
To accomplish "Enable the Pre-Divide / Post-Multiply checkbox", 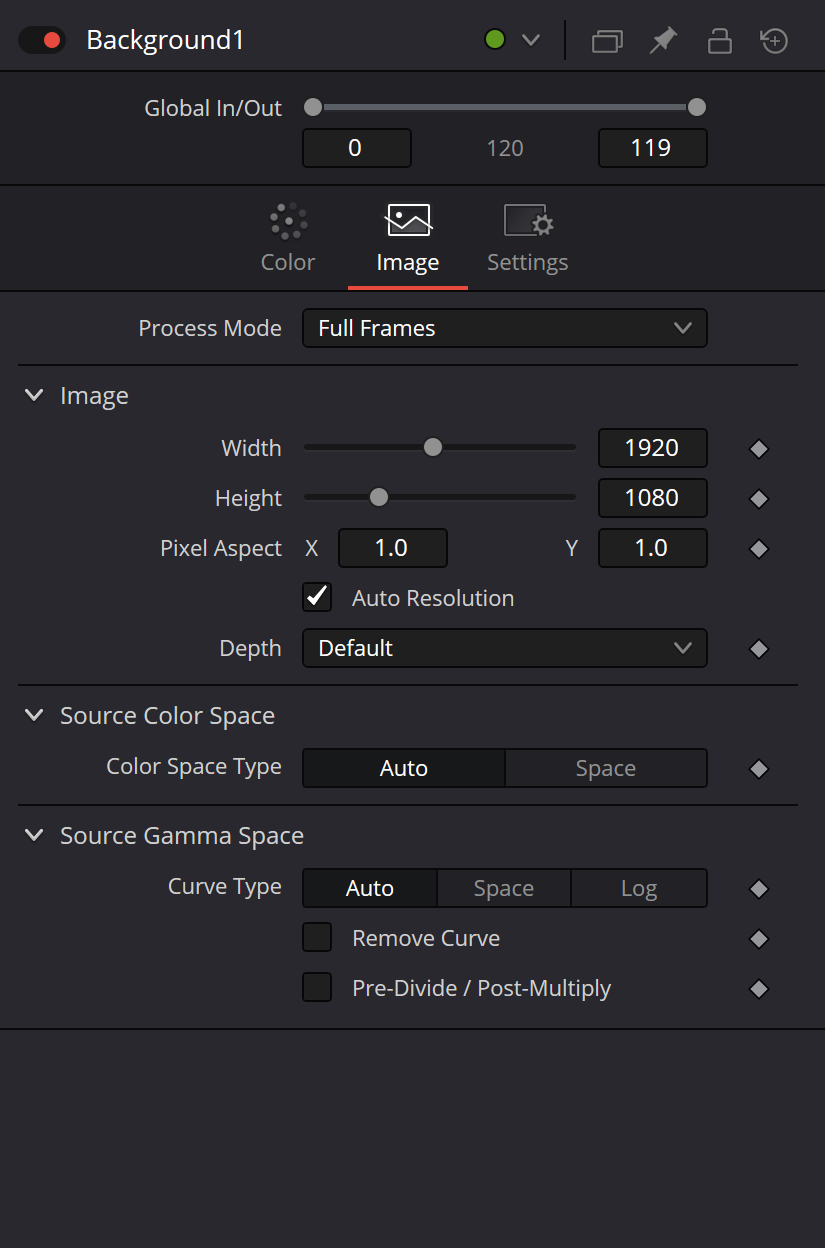I will 317,988.
